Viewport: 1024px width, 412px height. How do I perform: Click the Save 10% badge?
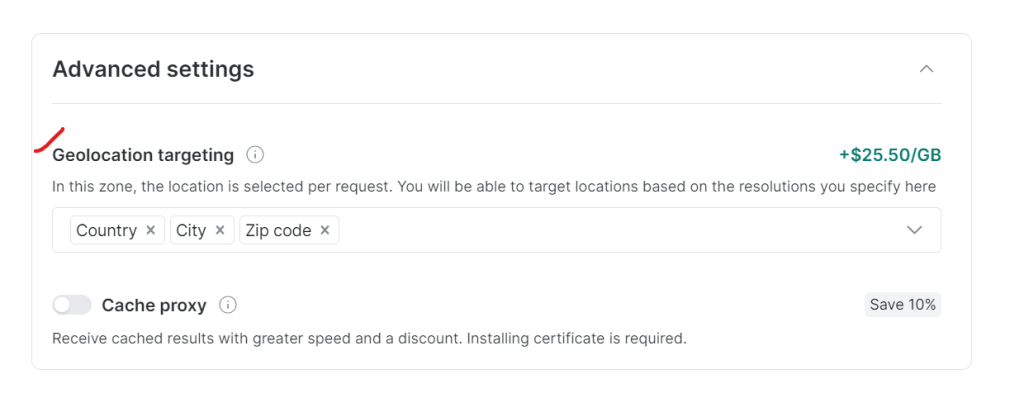(902, 305)
